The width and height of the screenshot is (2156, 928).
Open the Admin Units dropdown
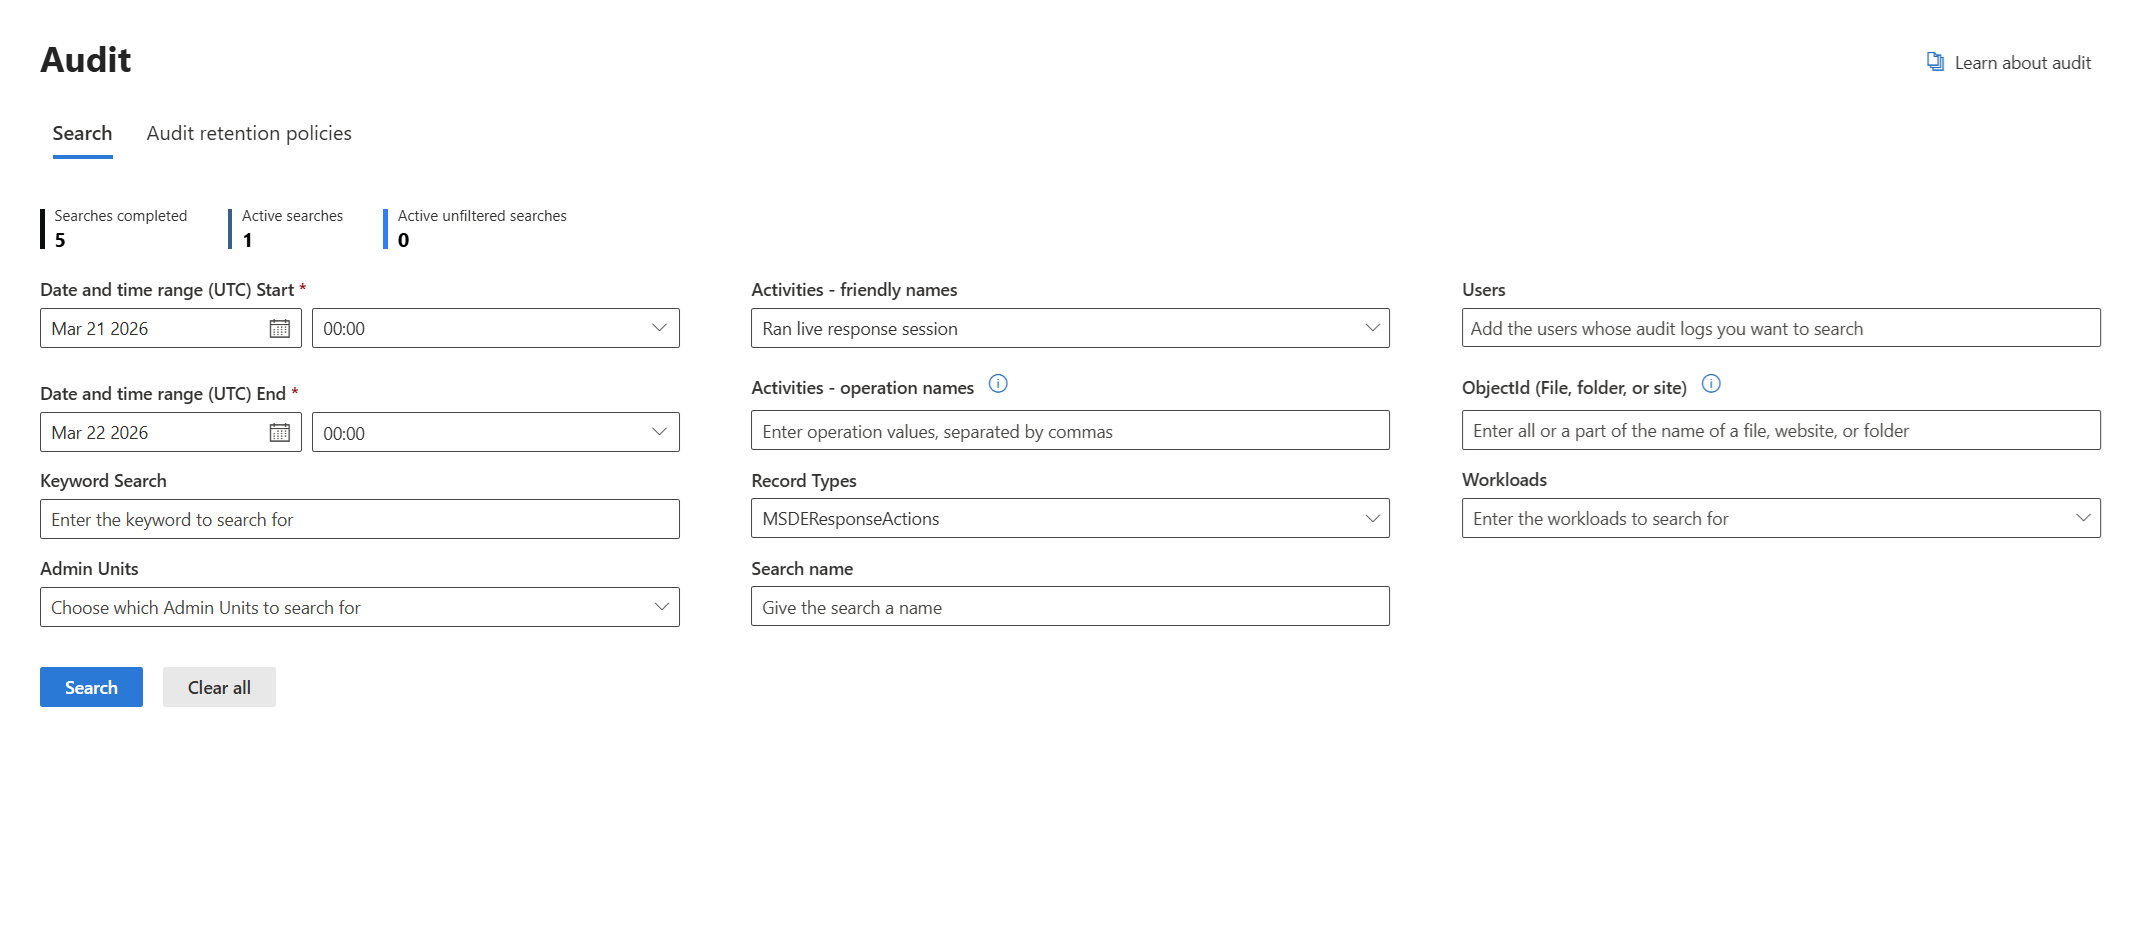coord(661,607)
